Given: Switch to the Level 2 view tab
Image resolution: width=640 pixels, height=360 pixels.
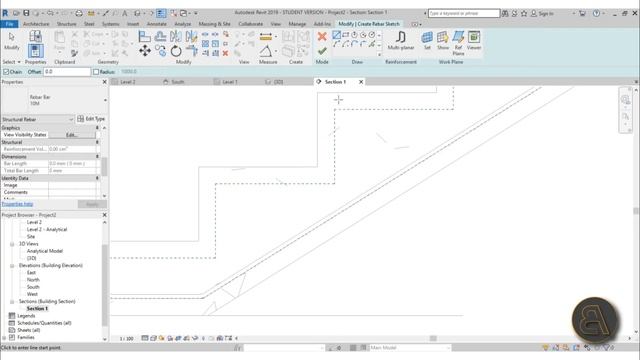Looking at the screenshot, I should [128, 82].
